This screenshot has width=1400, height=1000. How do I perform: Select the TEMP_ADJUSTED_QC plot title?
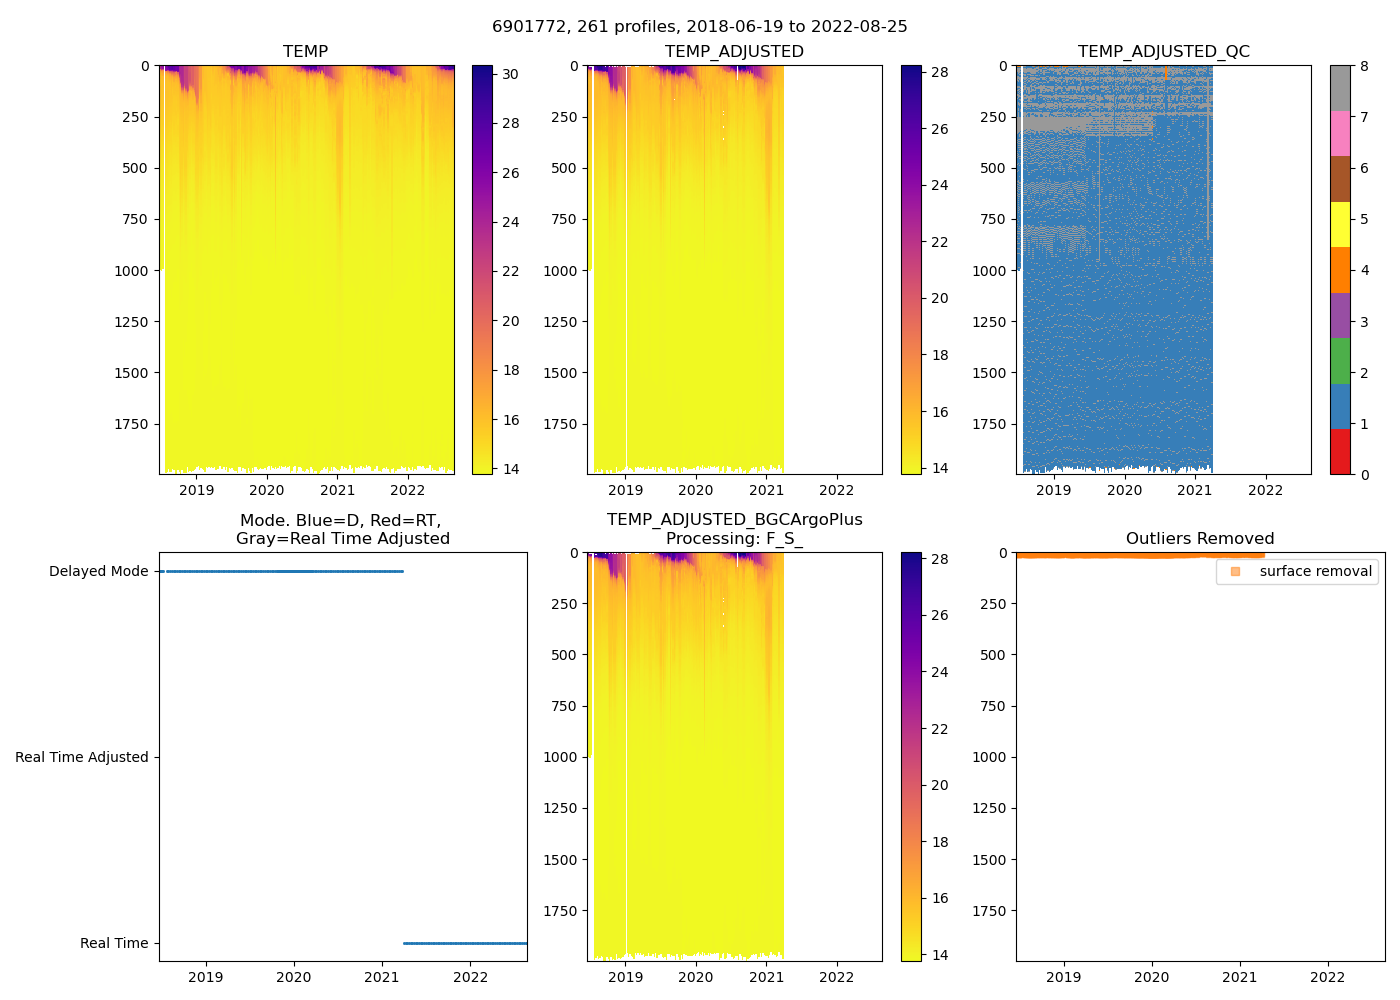[x=1163, y=51]
